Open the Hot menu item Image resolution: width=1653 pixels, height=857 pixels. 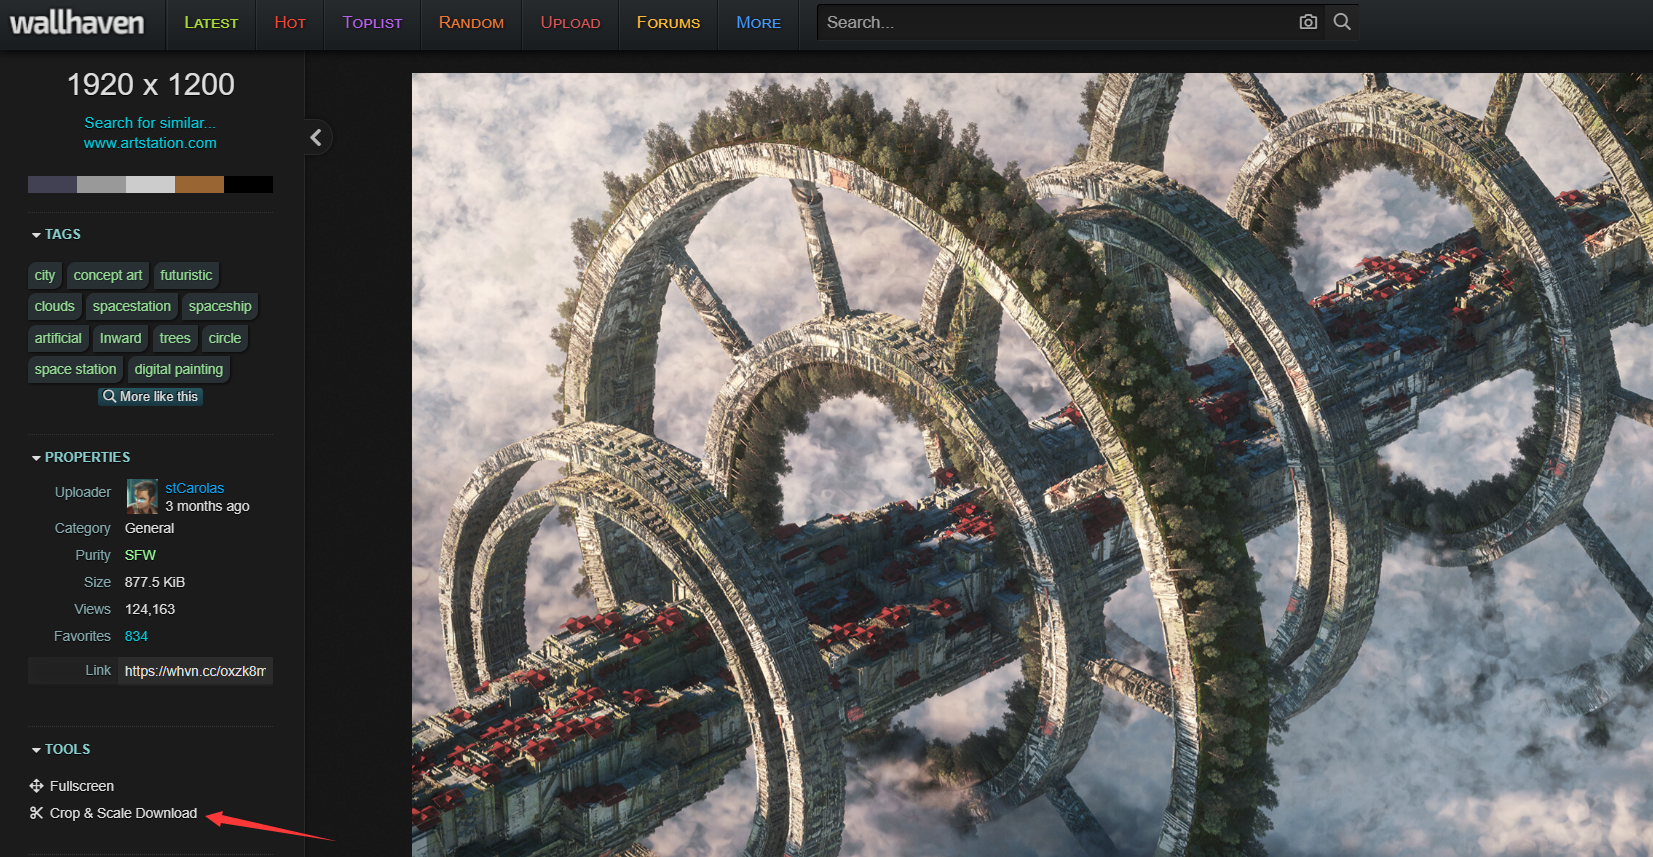[290, 23]
